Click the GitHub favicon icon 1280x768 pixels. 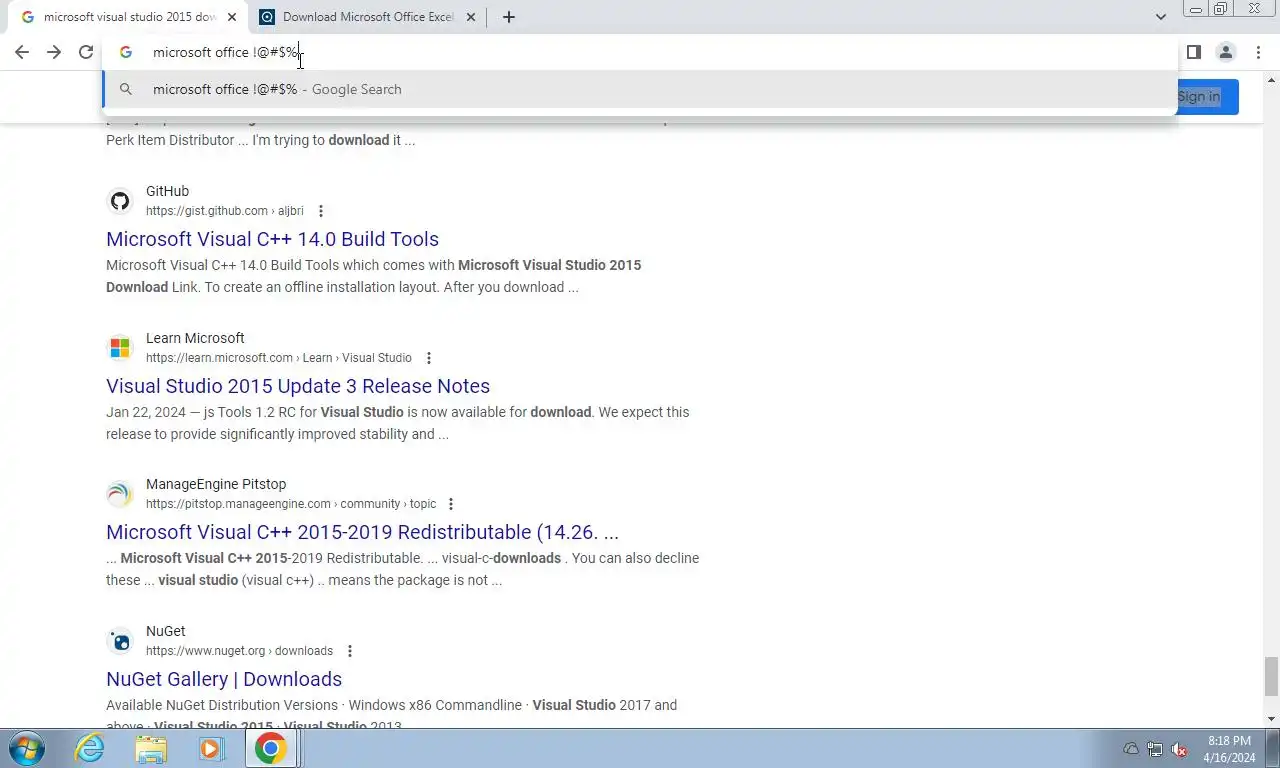click(x=120, y=201)
